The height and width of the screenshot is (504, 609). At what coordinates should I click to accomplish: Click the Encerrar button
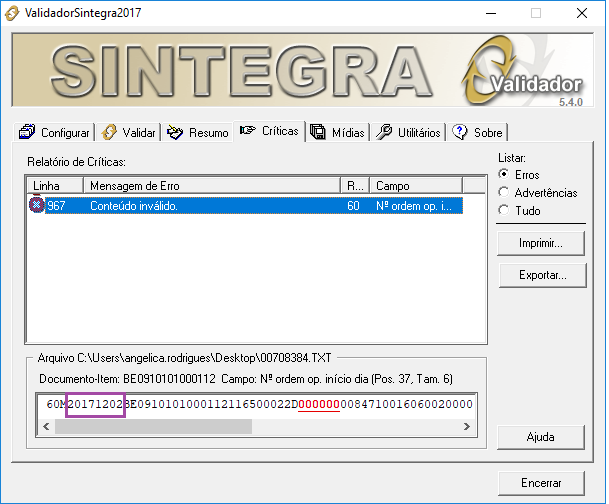click(x=541, y=483)
